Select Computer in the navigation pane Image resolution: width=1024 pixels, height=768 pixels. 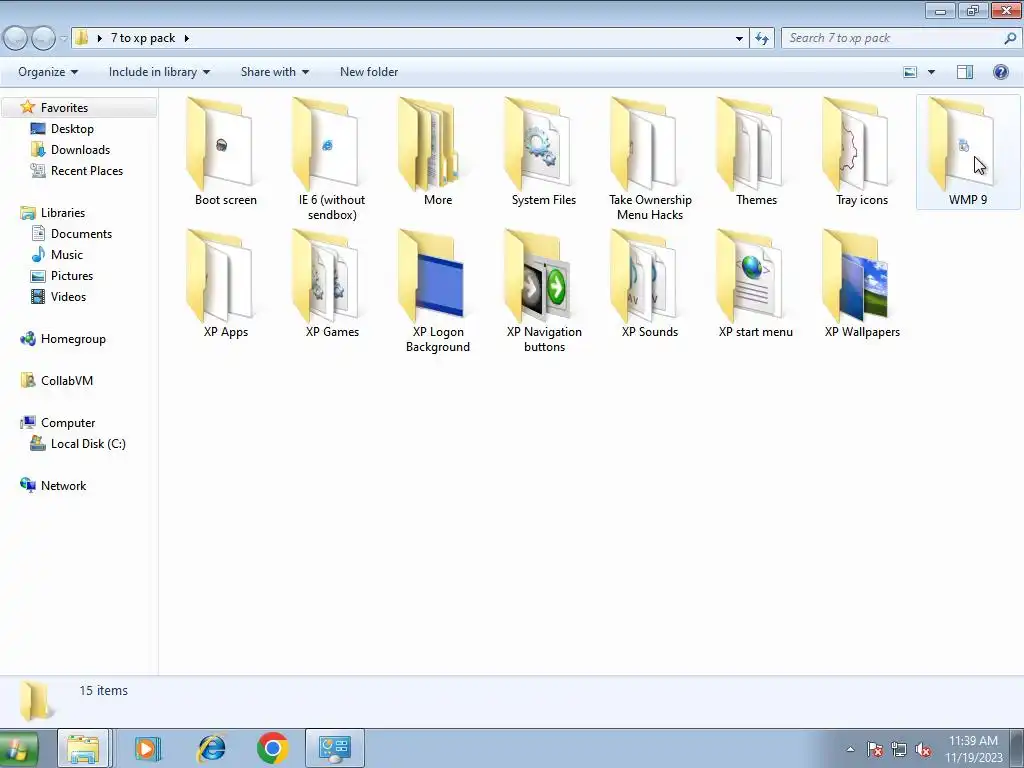click(68, 423)
